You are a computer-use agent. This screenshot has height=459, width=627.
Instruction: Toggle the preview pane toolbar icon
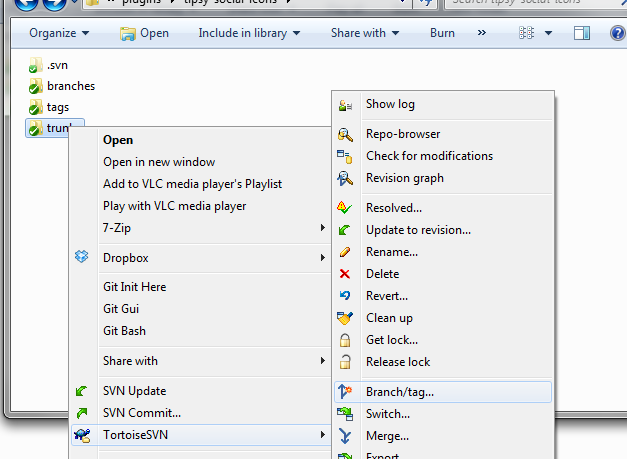coord(581,33)
